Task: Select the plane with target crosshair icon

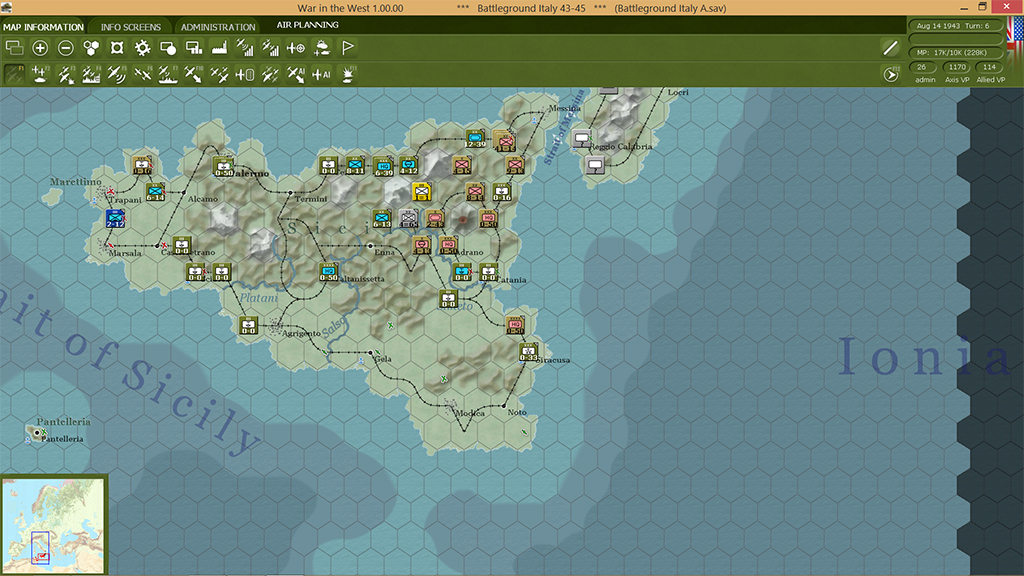Action: [296, 48]
